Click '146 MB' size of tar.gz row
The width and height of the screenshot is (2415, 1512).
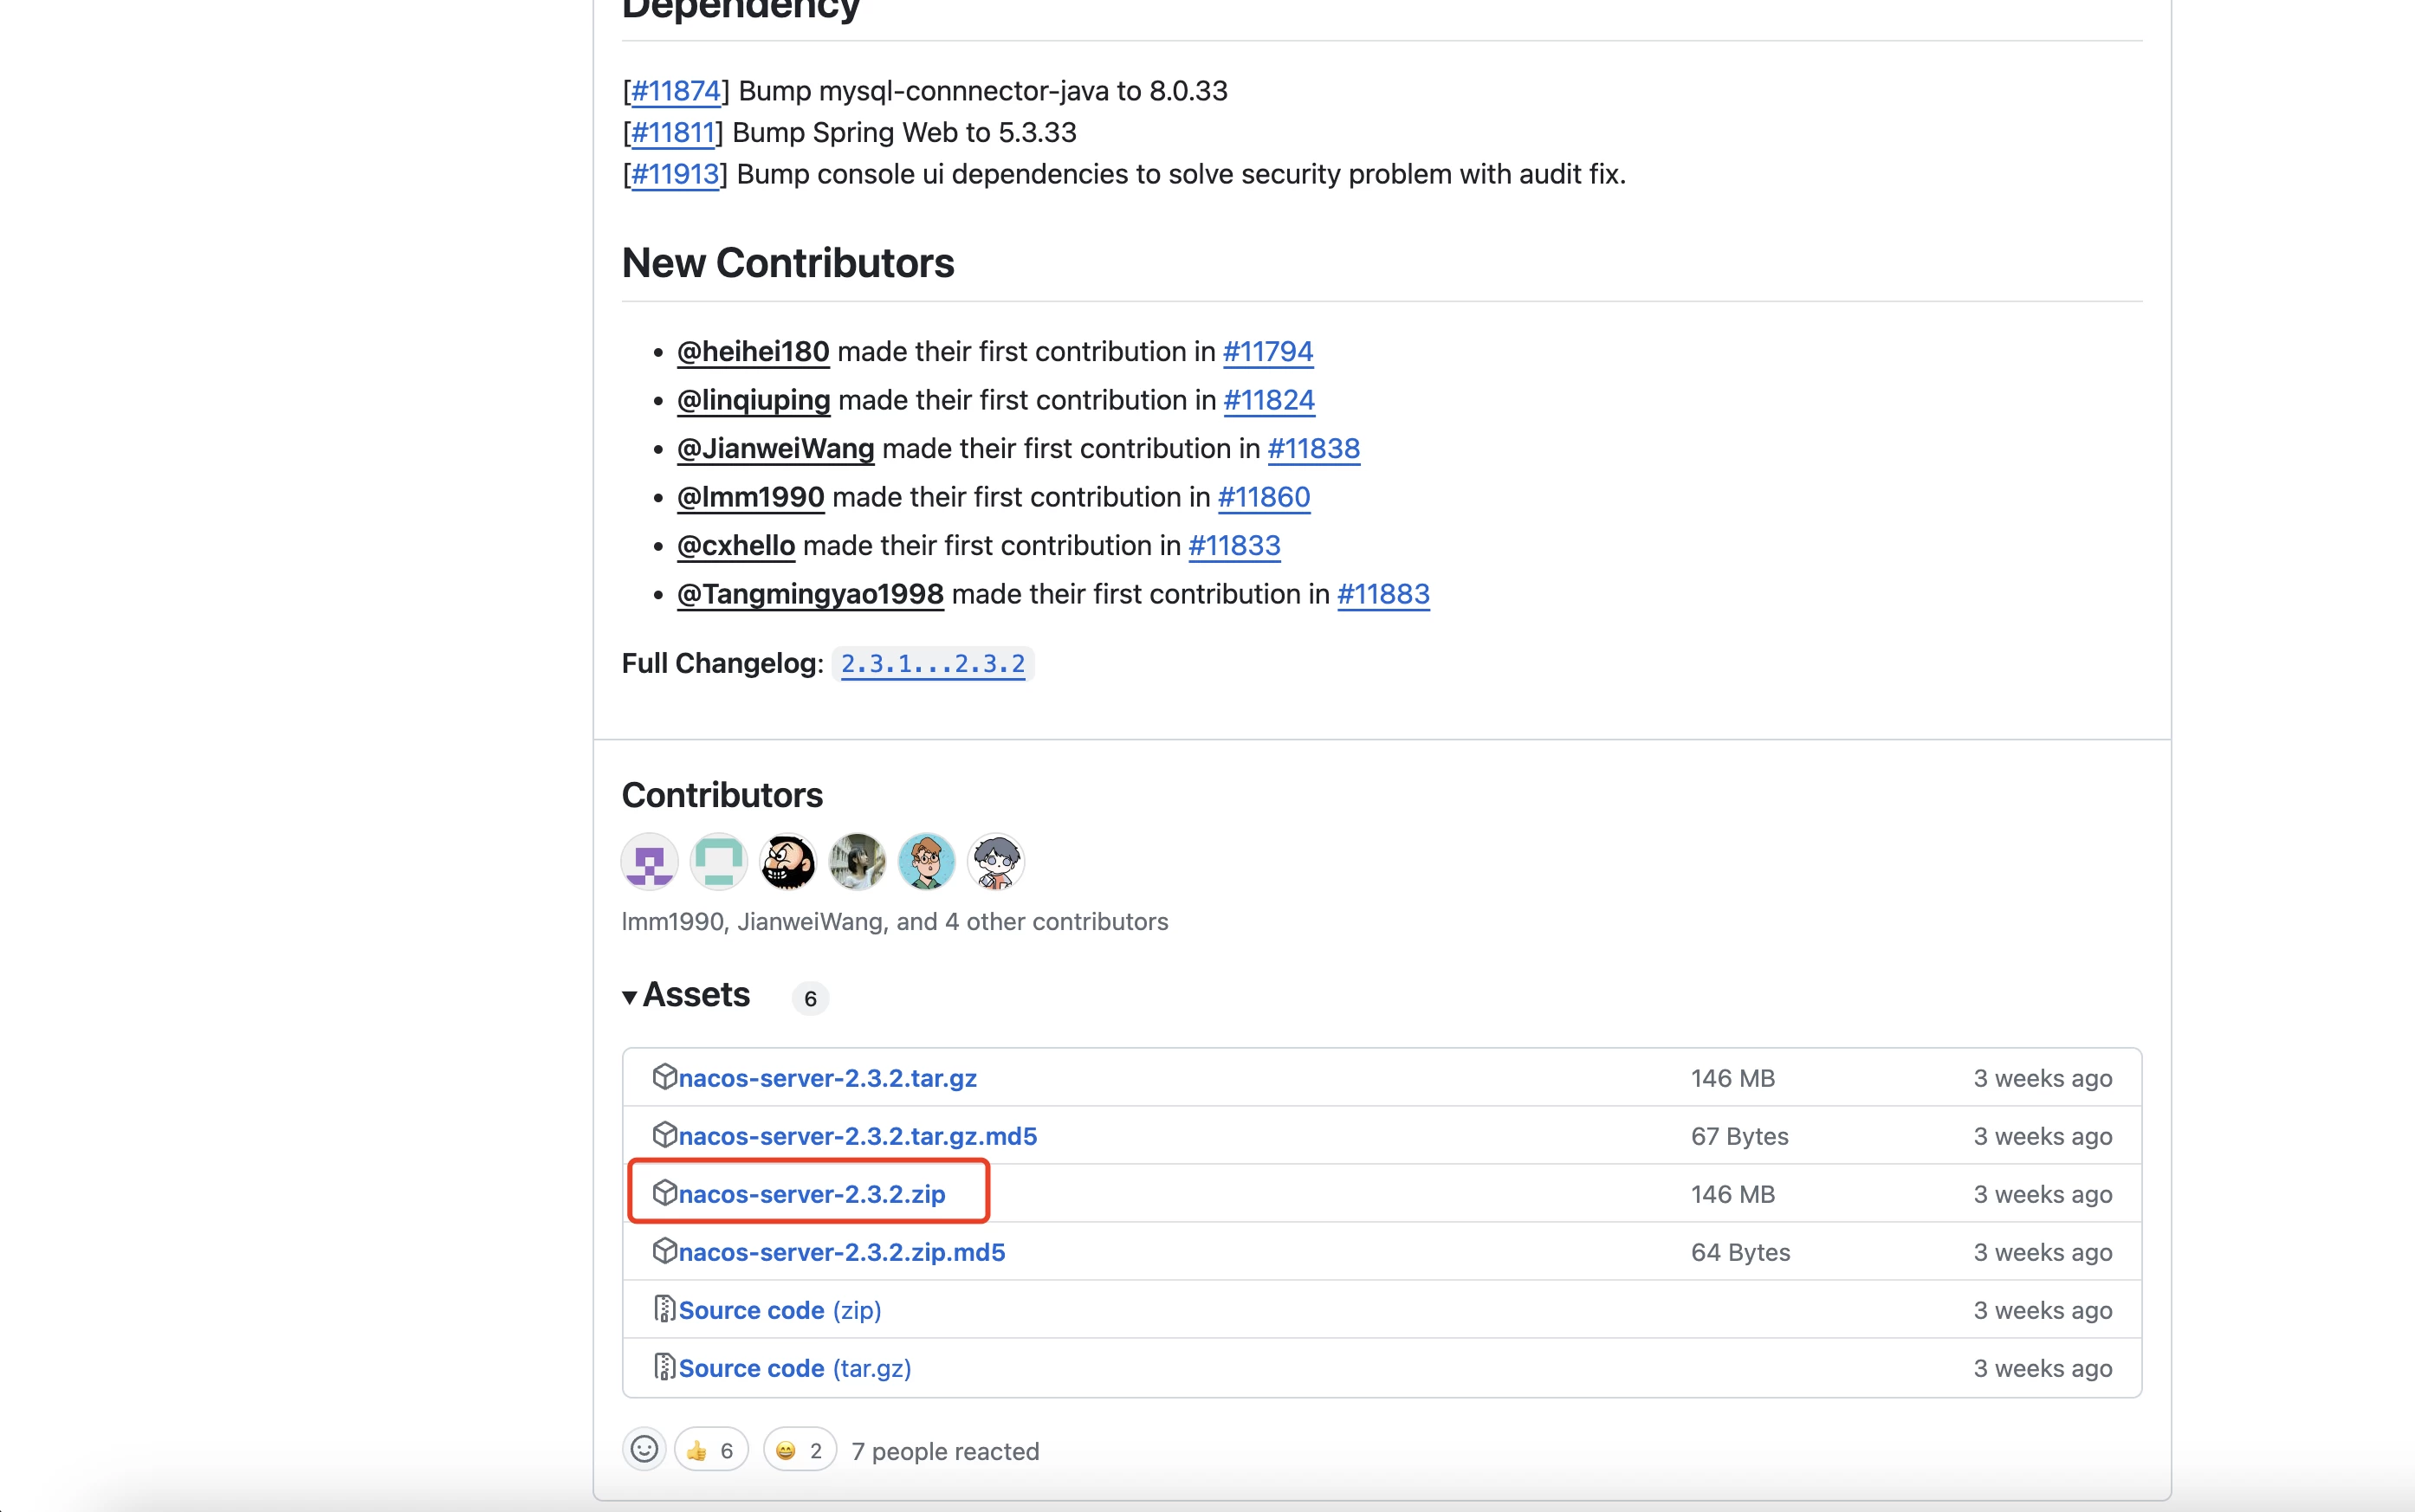click(x=1733, y=1078)
